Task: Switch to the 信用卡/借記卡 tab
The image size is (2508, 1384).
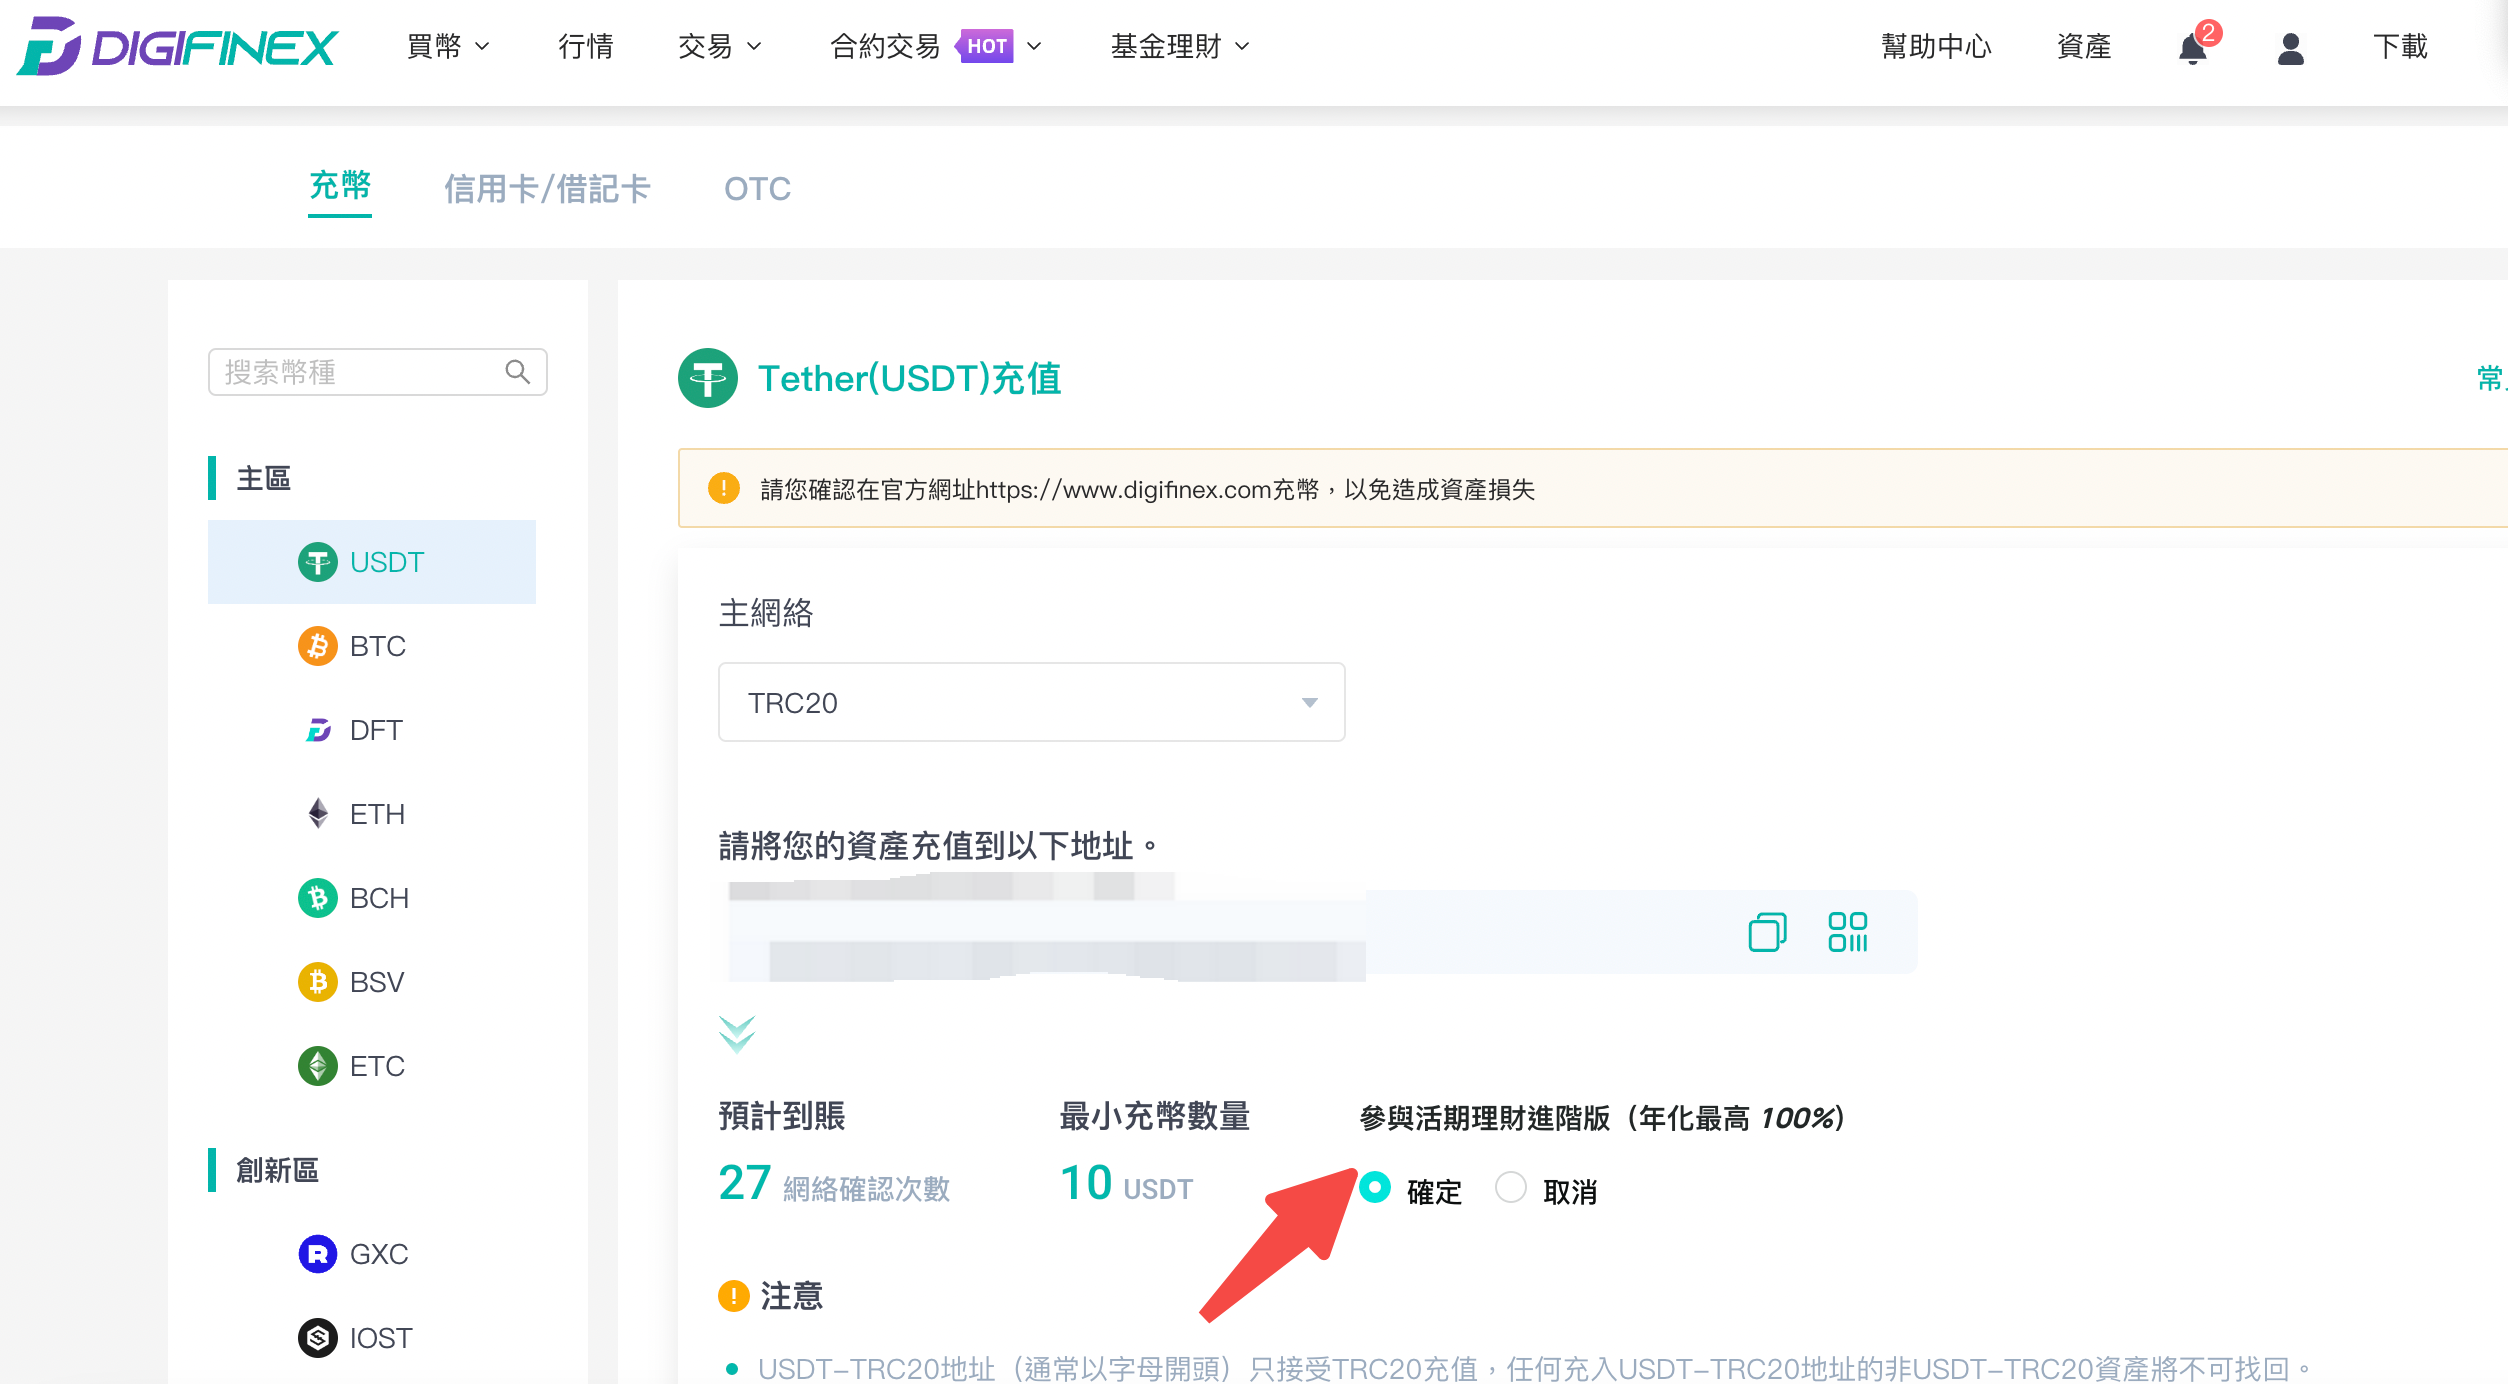Action: (x=547, y=188)
